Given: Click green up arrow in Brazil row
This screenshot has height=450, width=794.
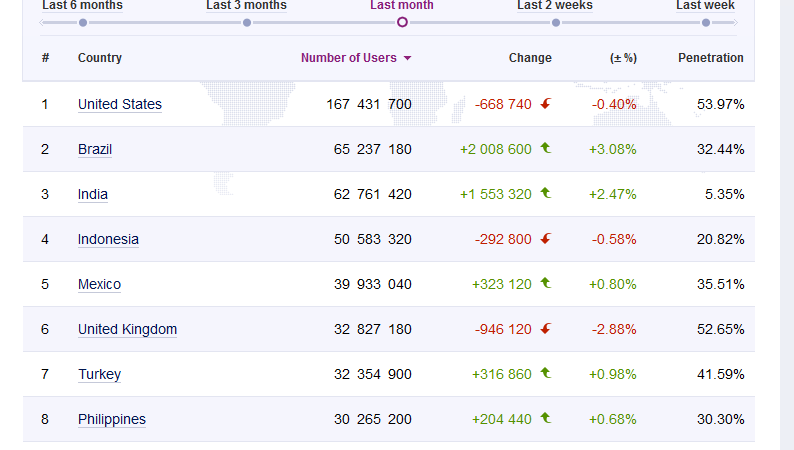Looking at the screenshot, I should click(546, 148).
